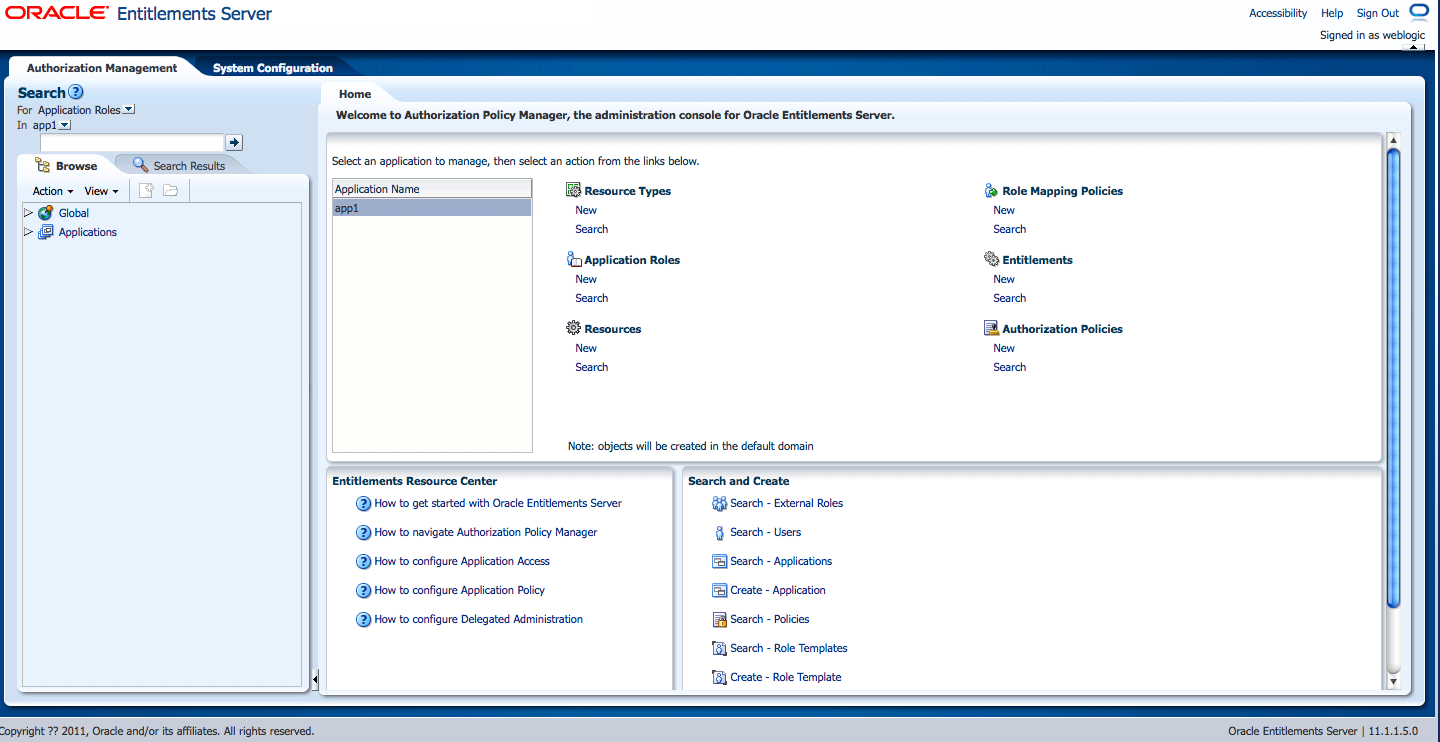Screen dimensions: 1440x742
Task: Click the Role Mapping Policies icon
Action: (x=991, y=190)
